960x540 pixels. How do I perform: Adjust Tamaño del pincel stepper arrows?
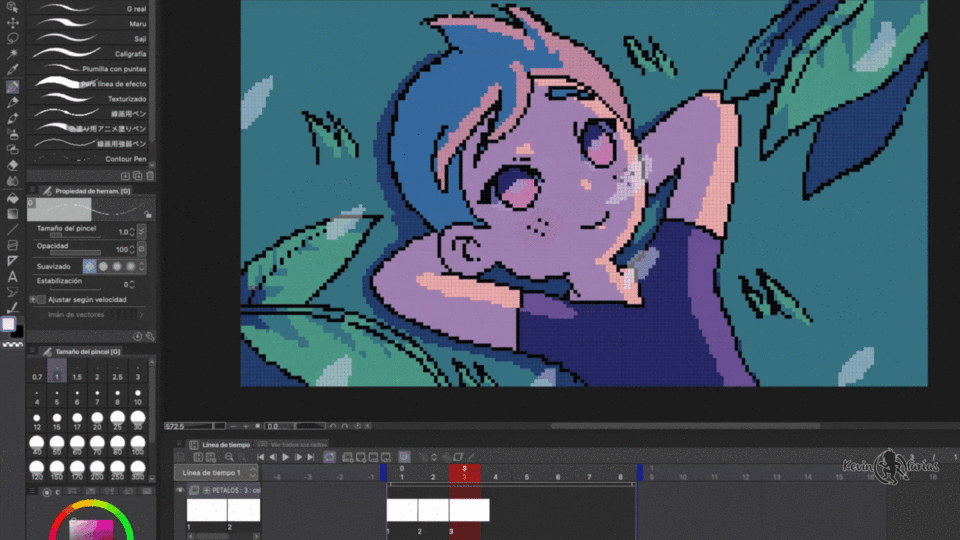pos(132,232)
